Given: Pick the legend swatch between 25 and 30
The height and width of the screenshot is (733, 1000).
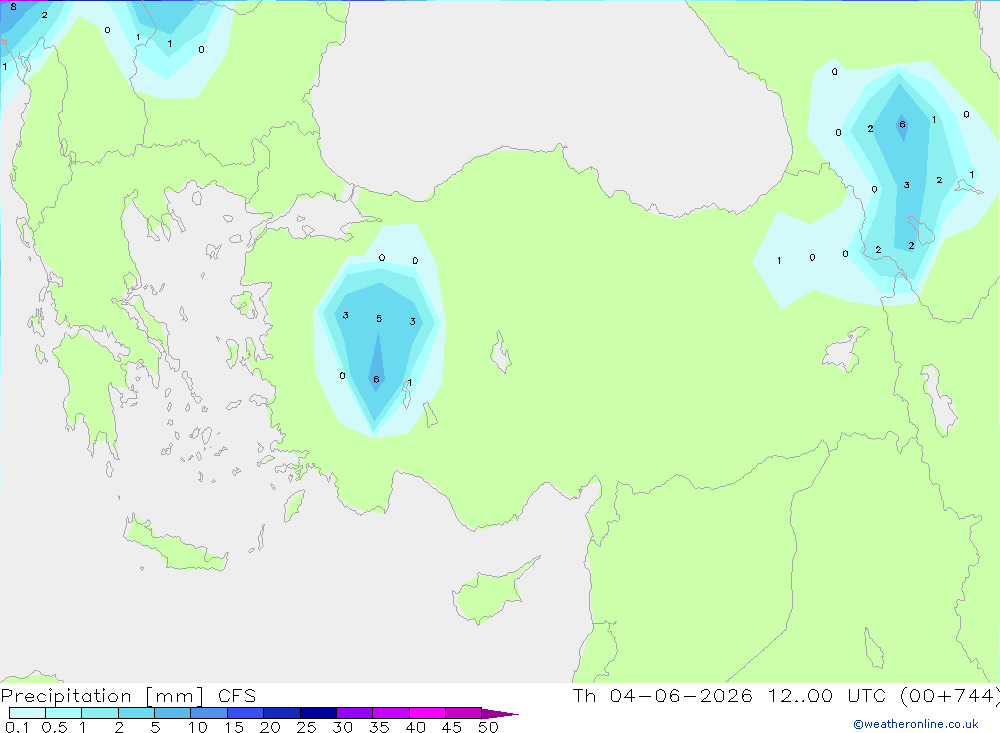Looking at the screenshot, I should tap(318, 713).
